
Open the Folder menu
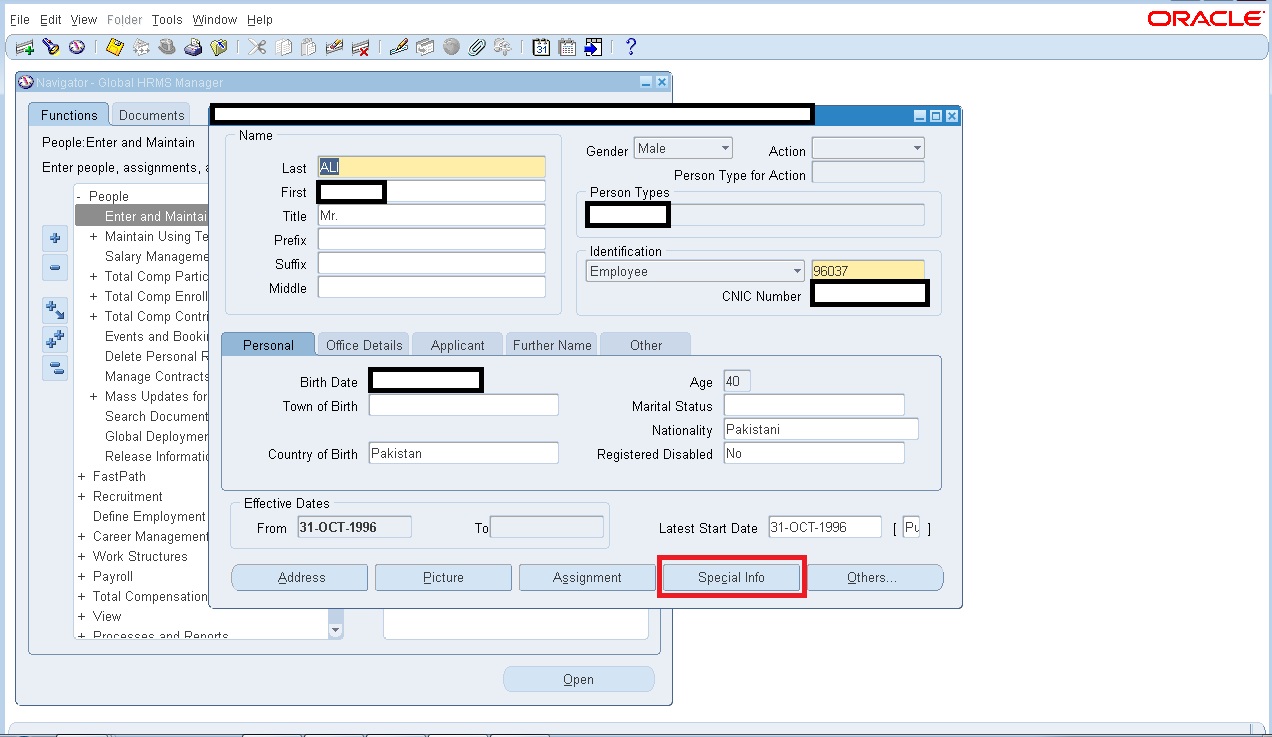tap(124, 19)
